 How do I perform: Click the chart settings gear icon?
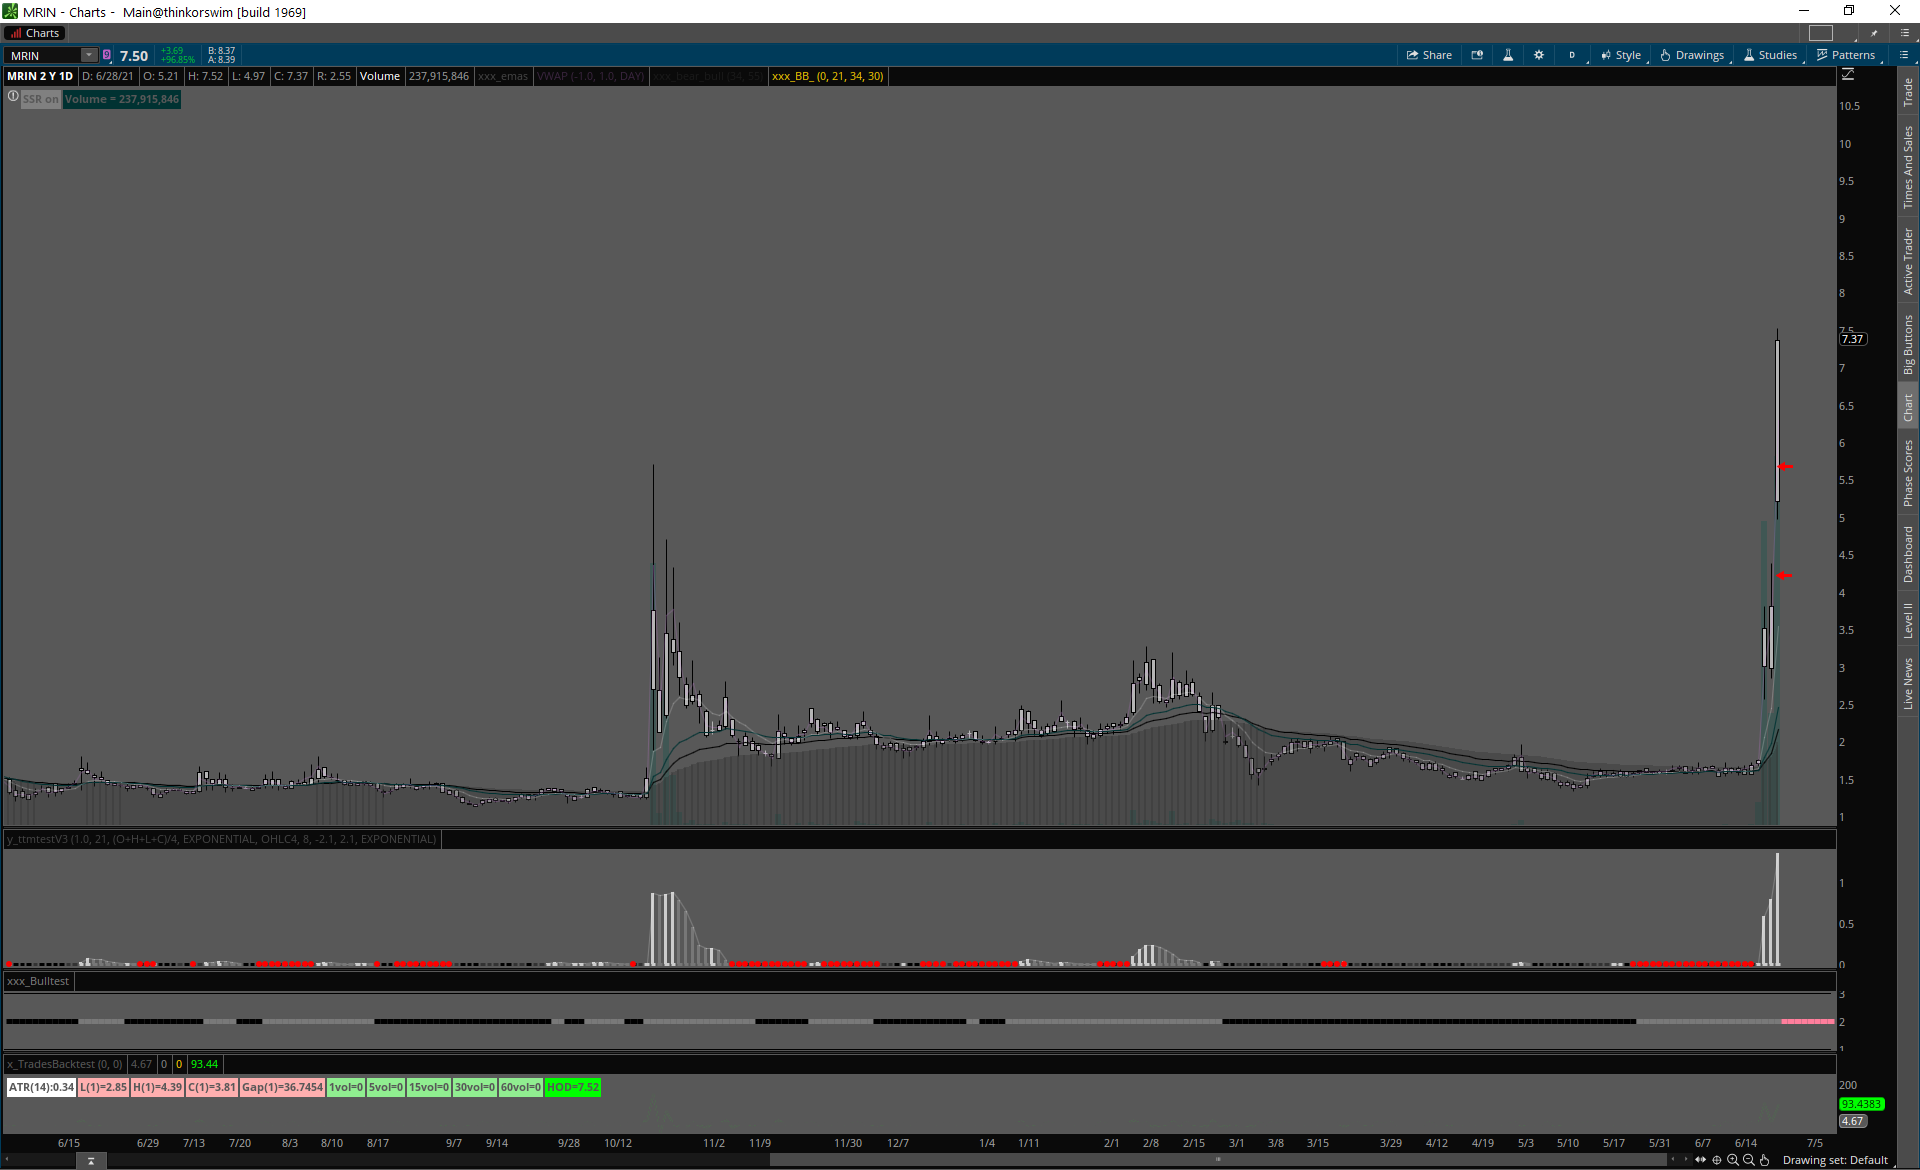click(1538, 55)
